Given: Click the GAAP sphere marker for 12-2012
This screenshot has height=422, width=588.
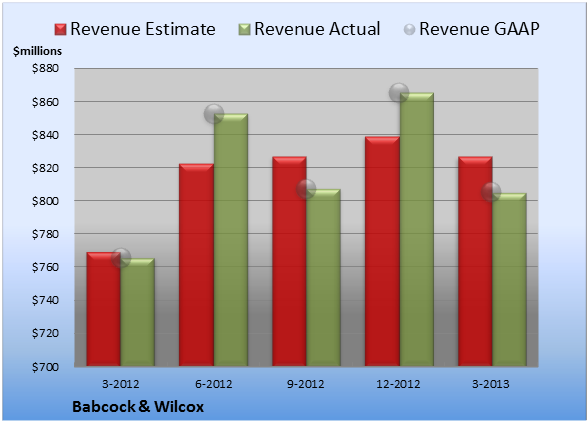Looking at the screenshot, I should (x=399, y=92).
